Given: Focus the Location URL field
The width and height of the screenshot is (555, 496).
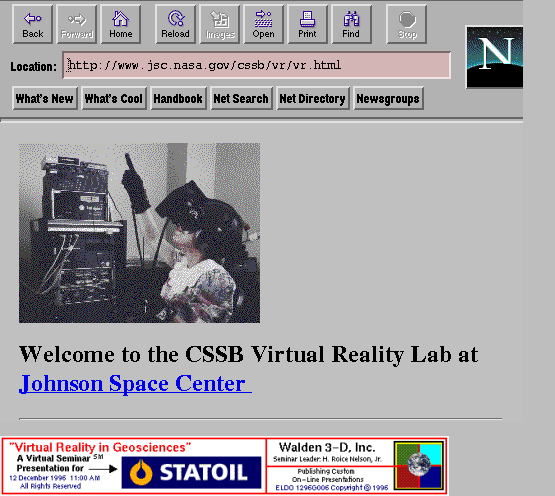Looking at the screenshot, I should [257, 65].
